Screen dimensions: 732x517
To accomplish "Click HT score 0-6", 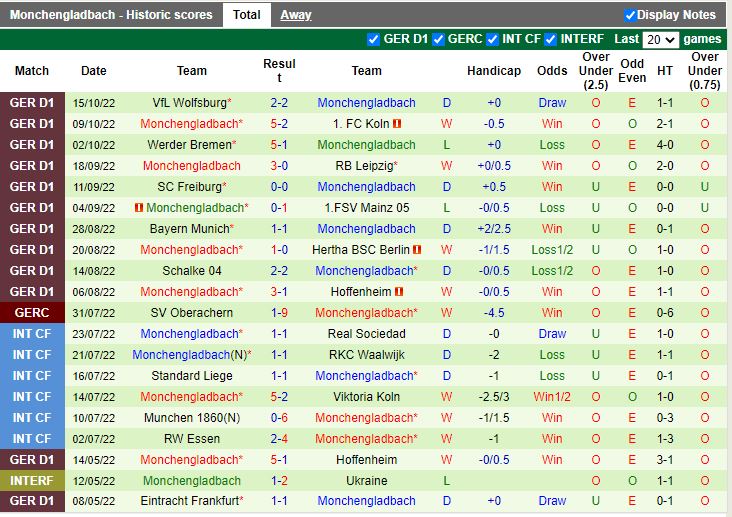I will click(x=665, y=313).
